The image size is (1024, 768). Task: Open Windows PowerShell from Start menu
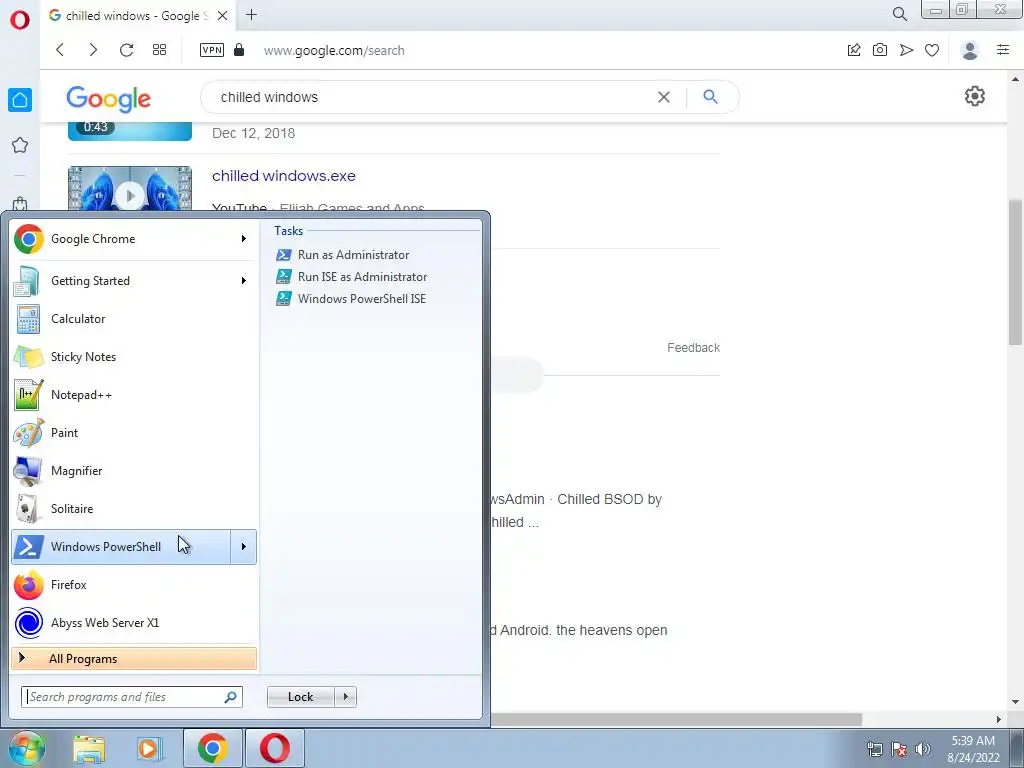(121, 547)
